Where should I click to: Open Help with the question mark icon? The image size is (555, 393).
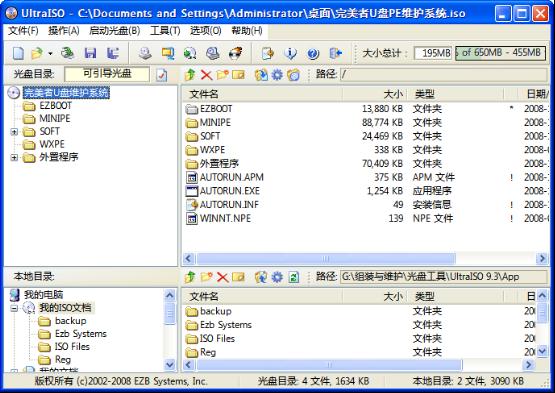point(313,53)
